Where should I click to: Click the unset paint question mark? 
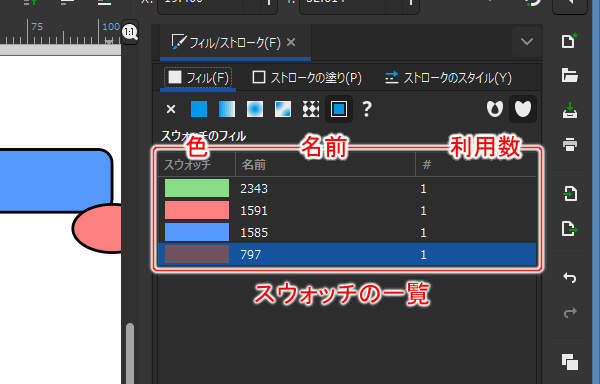coord(367,109)
